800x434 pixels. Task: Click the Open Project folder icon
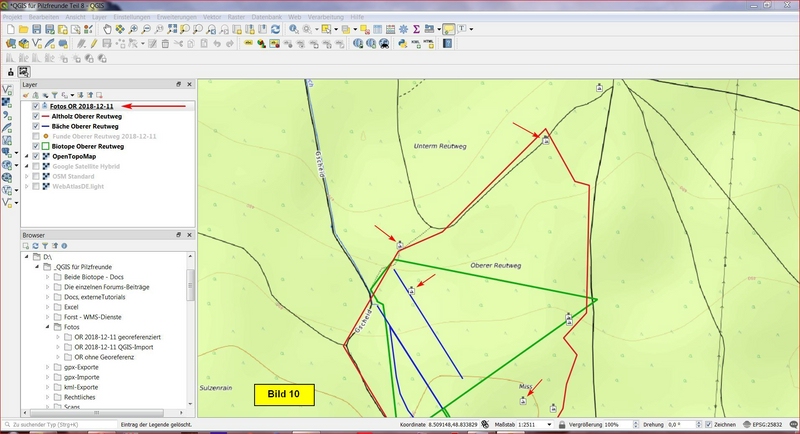click(x=24, y=30)
